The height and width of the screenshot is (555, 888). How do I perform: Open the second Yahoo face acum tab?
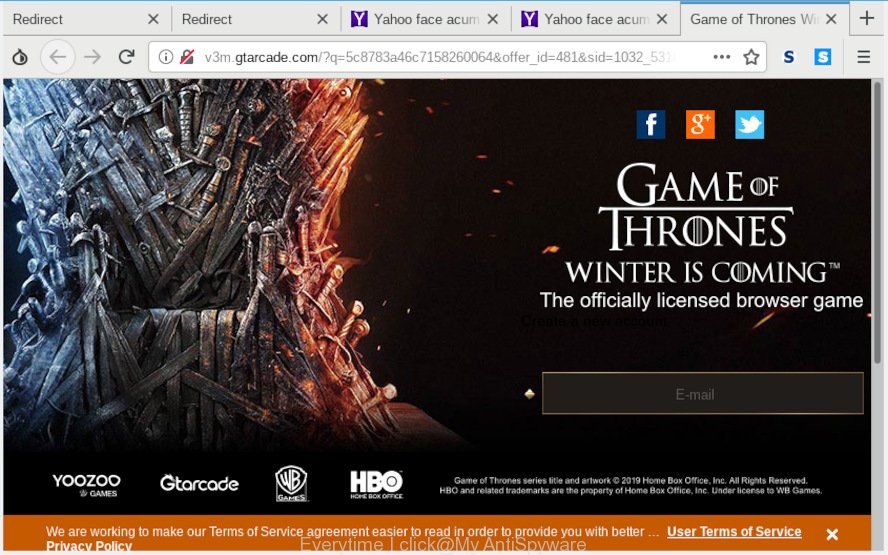tap(595, 19)
